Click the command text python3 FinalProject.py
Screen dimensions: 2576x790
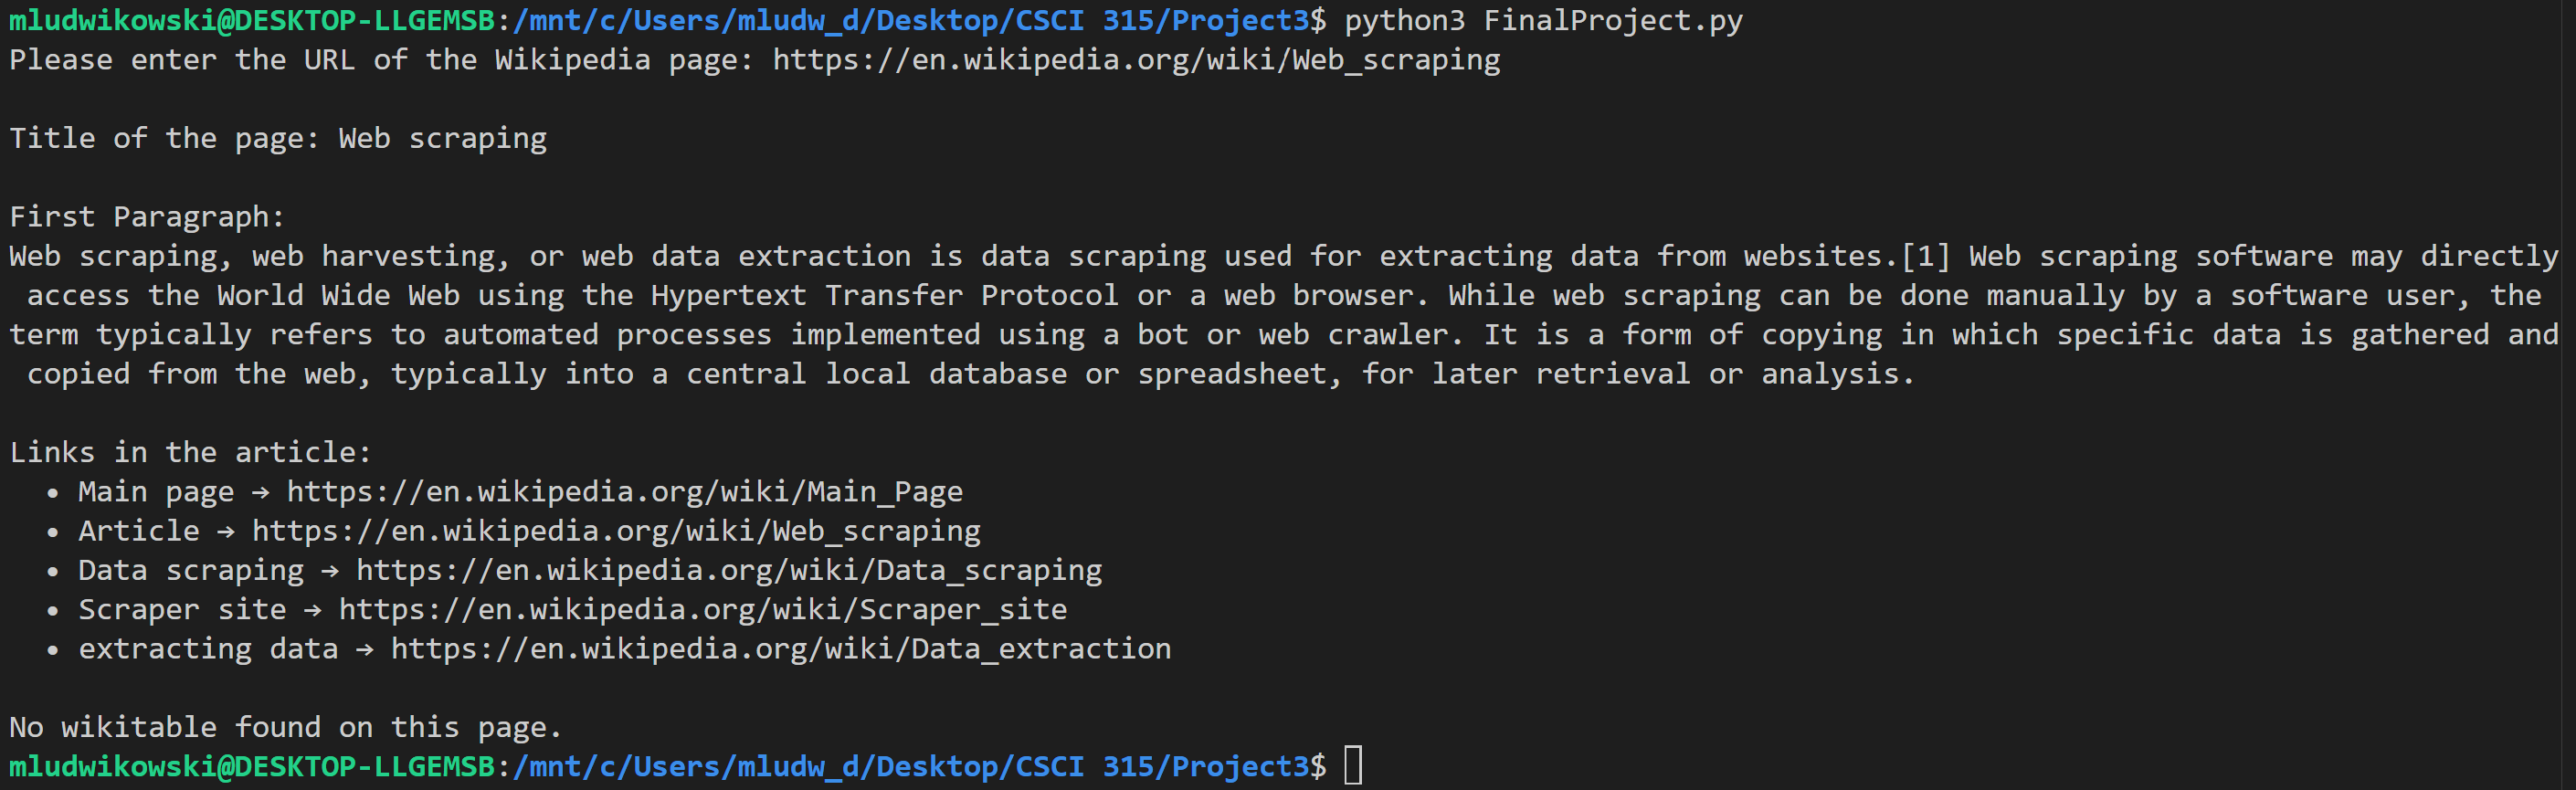click(x=1543, y=21)
